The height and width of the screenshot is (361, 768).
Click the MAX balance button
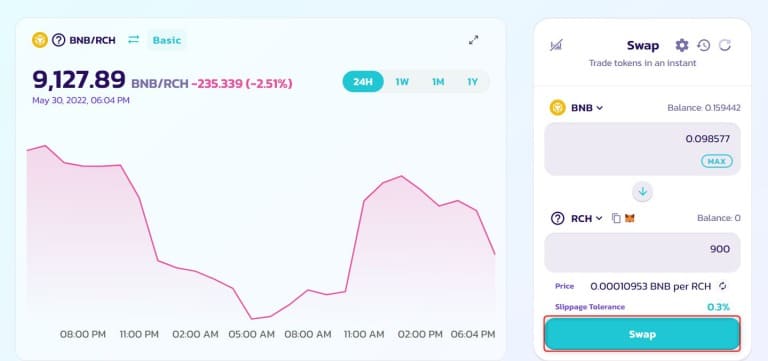[x=717, y=161]
